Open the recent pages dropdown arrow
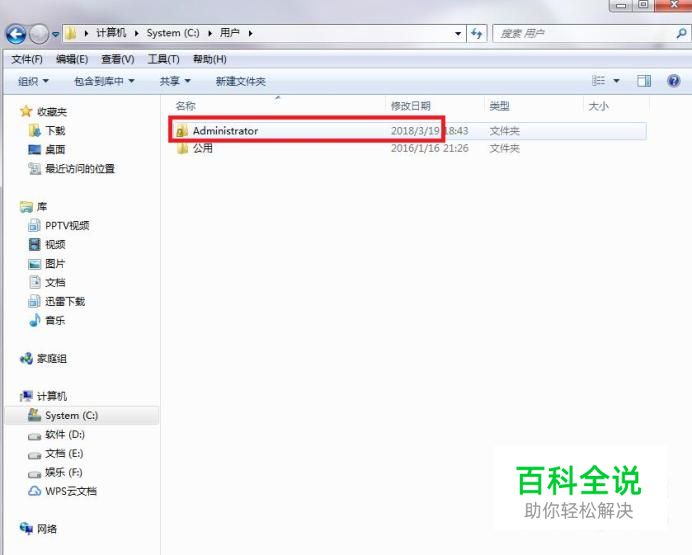 [56, 34]
